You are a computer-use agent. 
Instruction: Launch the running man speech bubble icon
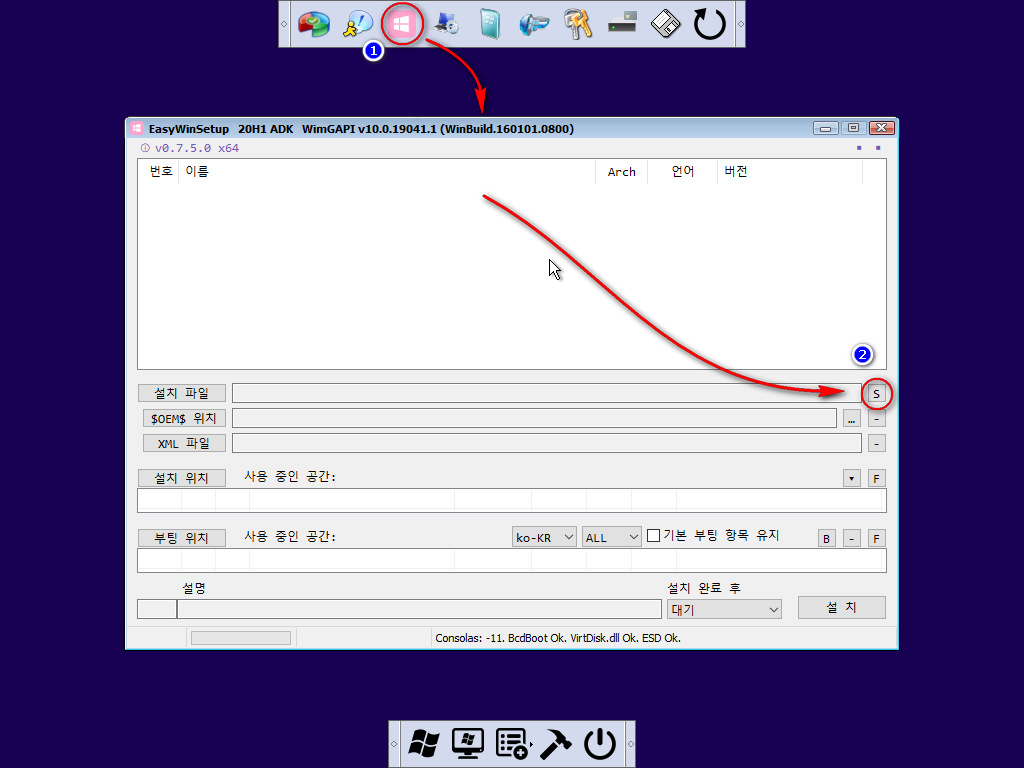pos(358,24)
